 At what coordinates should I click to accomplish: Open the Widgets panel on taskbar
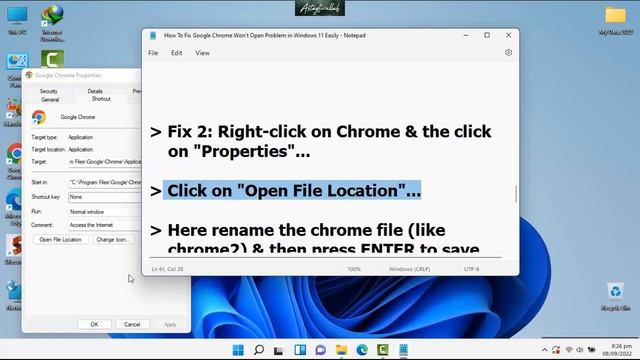point(300,350)
